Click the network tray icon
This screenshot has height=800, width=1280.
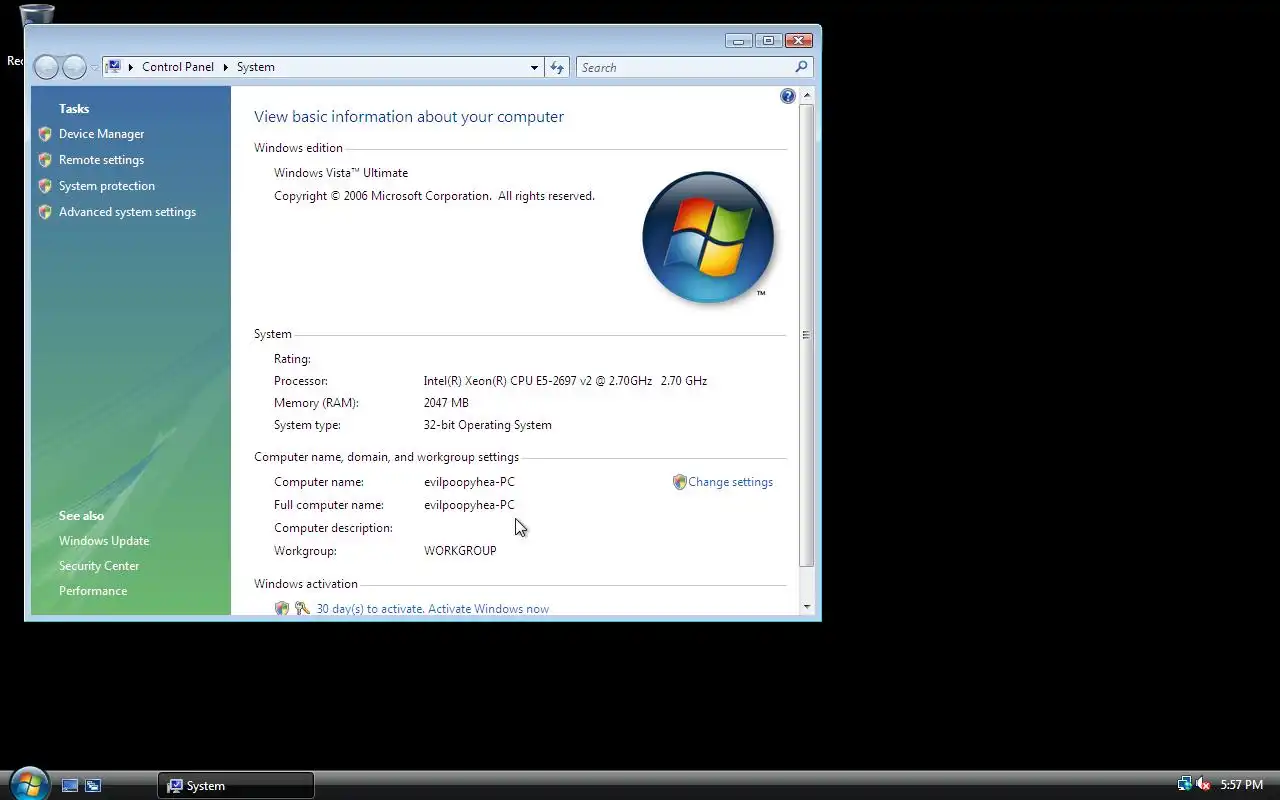(1184, 785)
